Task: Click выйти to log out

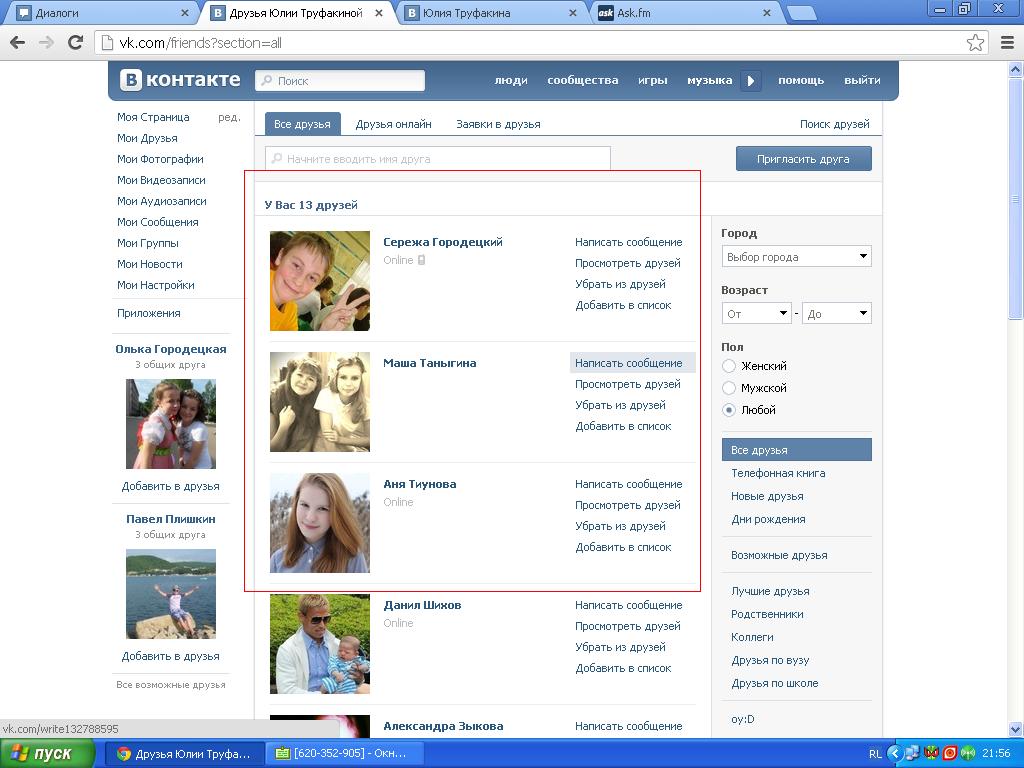Action: pyautogui.click(x=862, y=80)
